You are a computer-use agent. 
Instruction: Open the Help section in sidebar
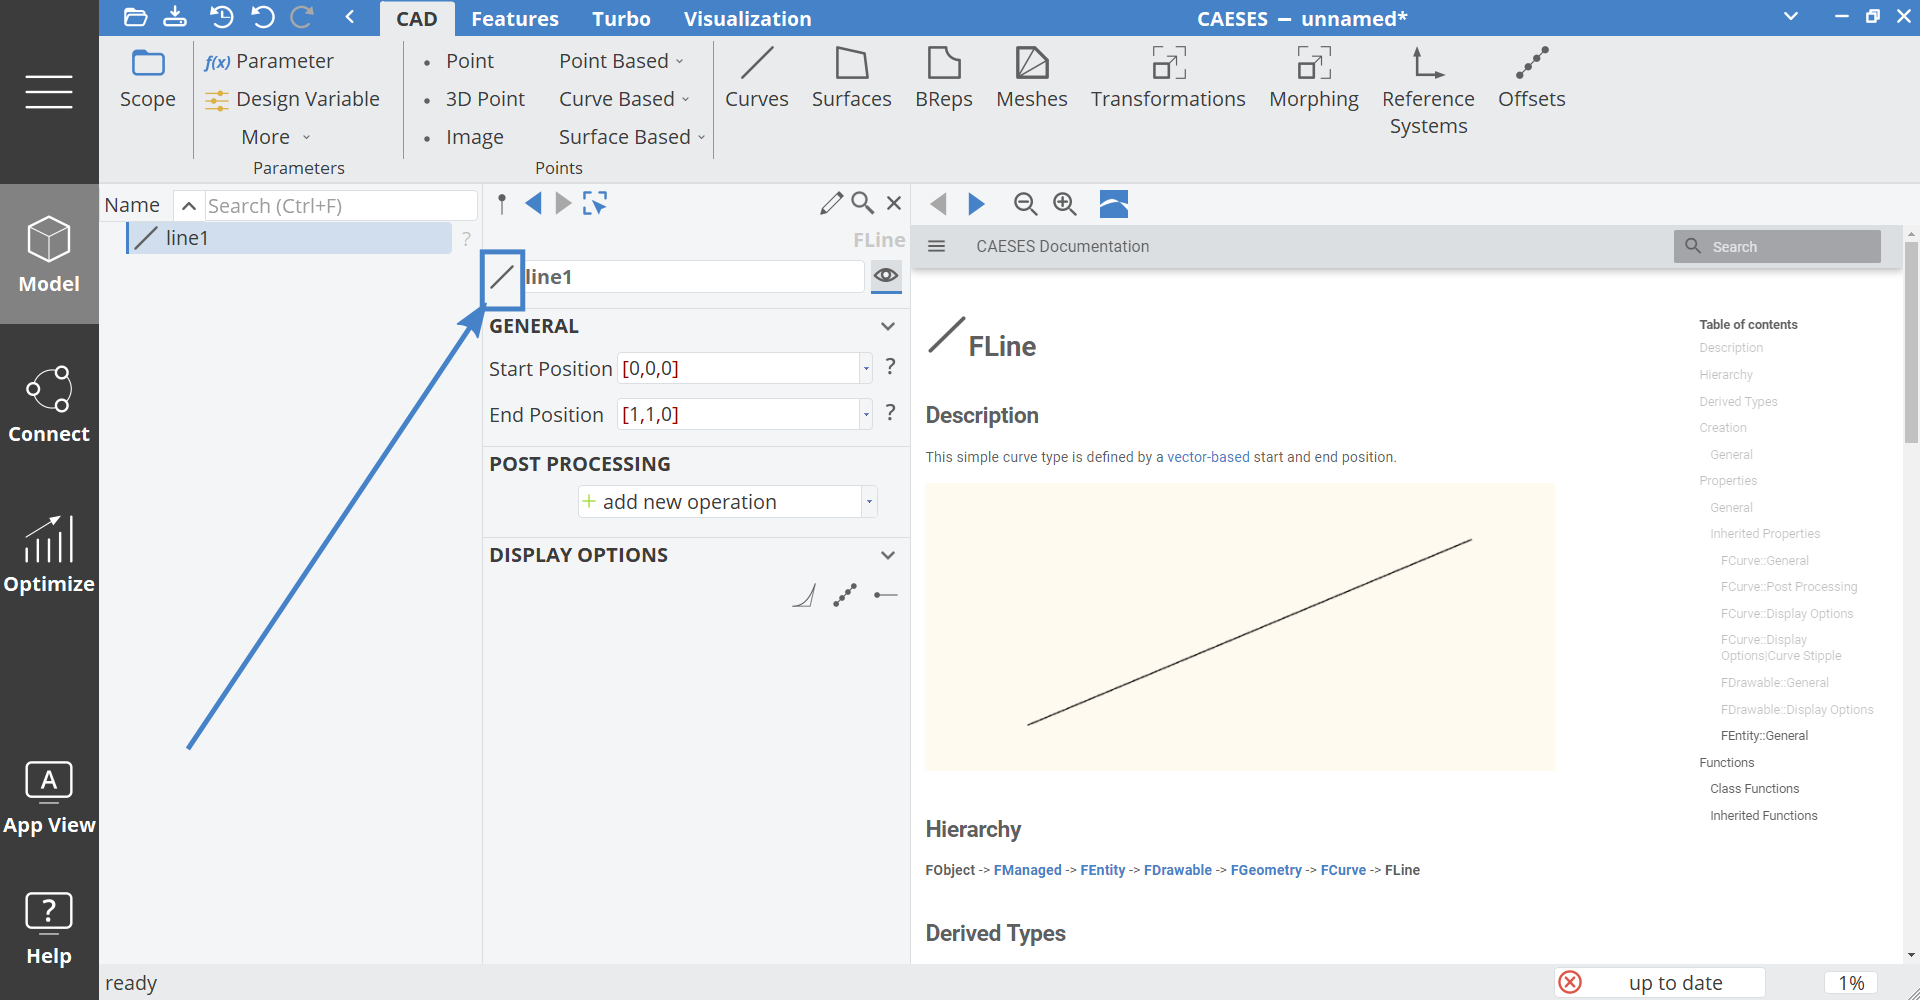tap(49, 928)
